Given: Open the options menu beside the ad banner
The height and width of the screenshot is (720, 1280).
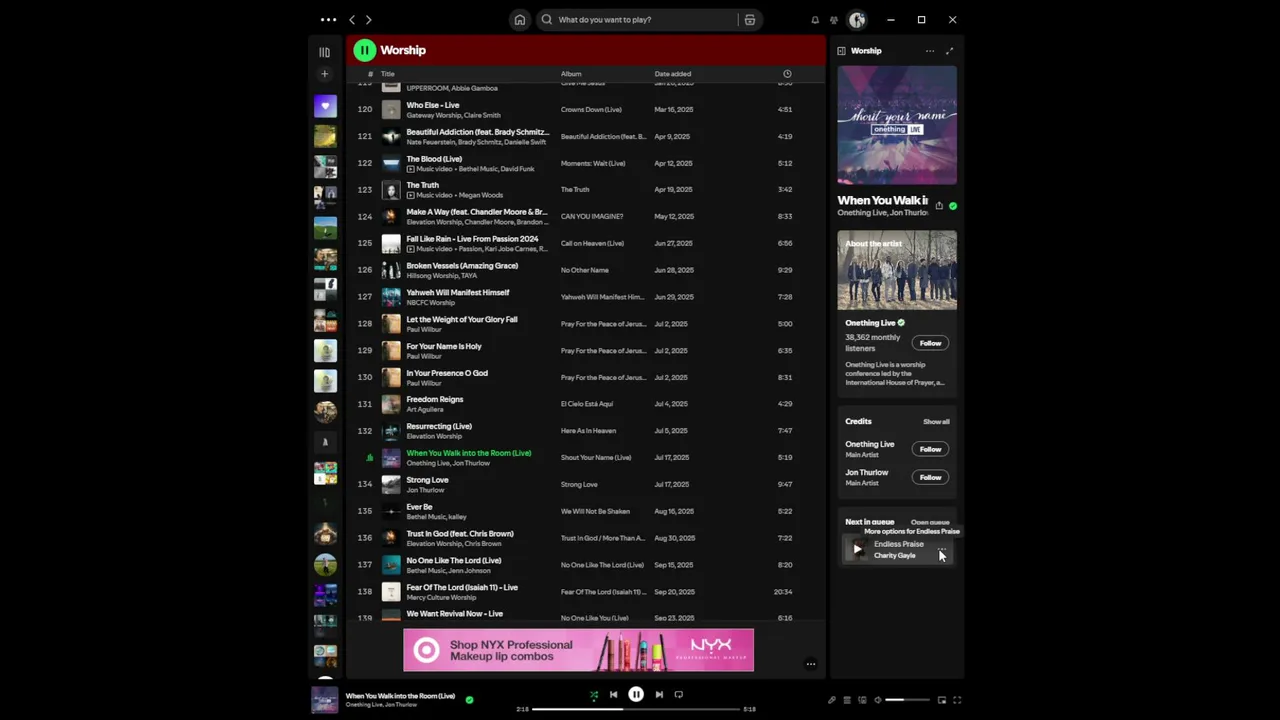Looking at the screenshot, I should coord(811,664).
